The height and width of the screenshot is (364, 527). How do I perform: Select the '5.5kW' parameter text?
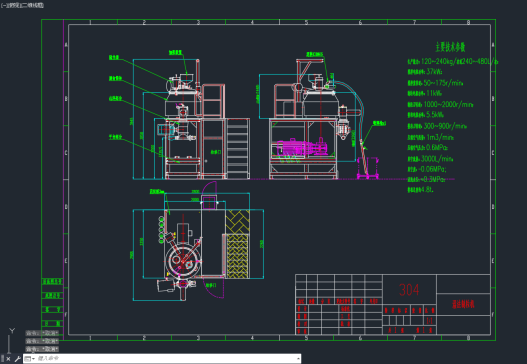435,115
